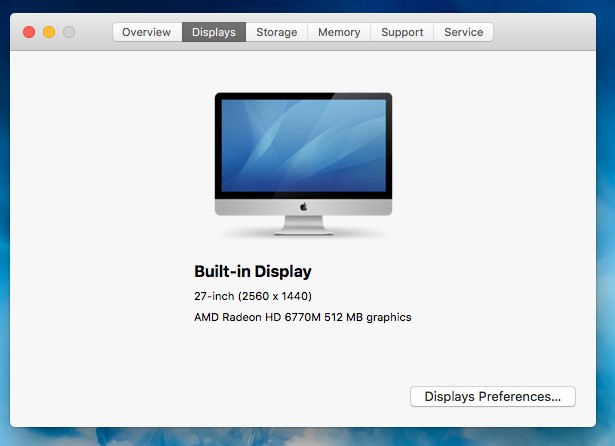Switch to the Service tab

(x=463, y=32)
